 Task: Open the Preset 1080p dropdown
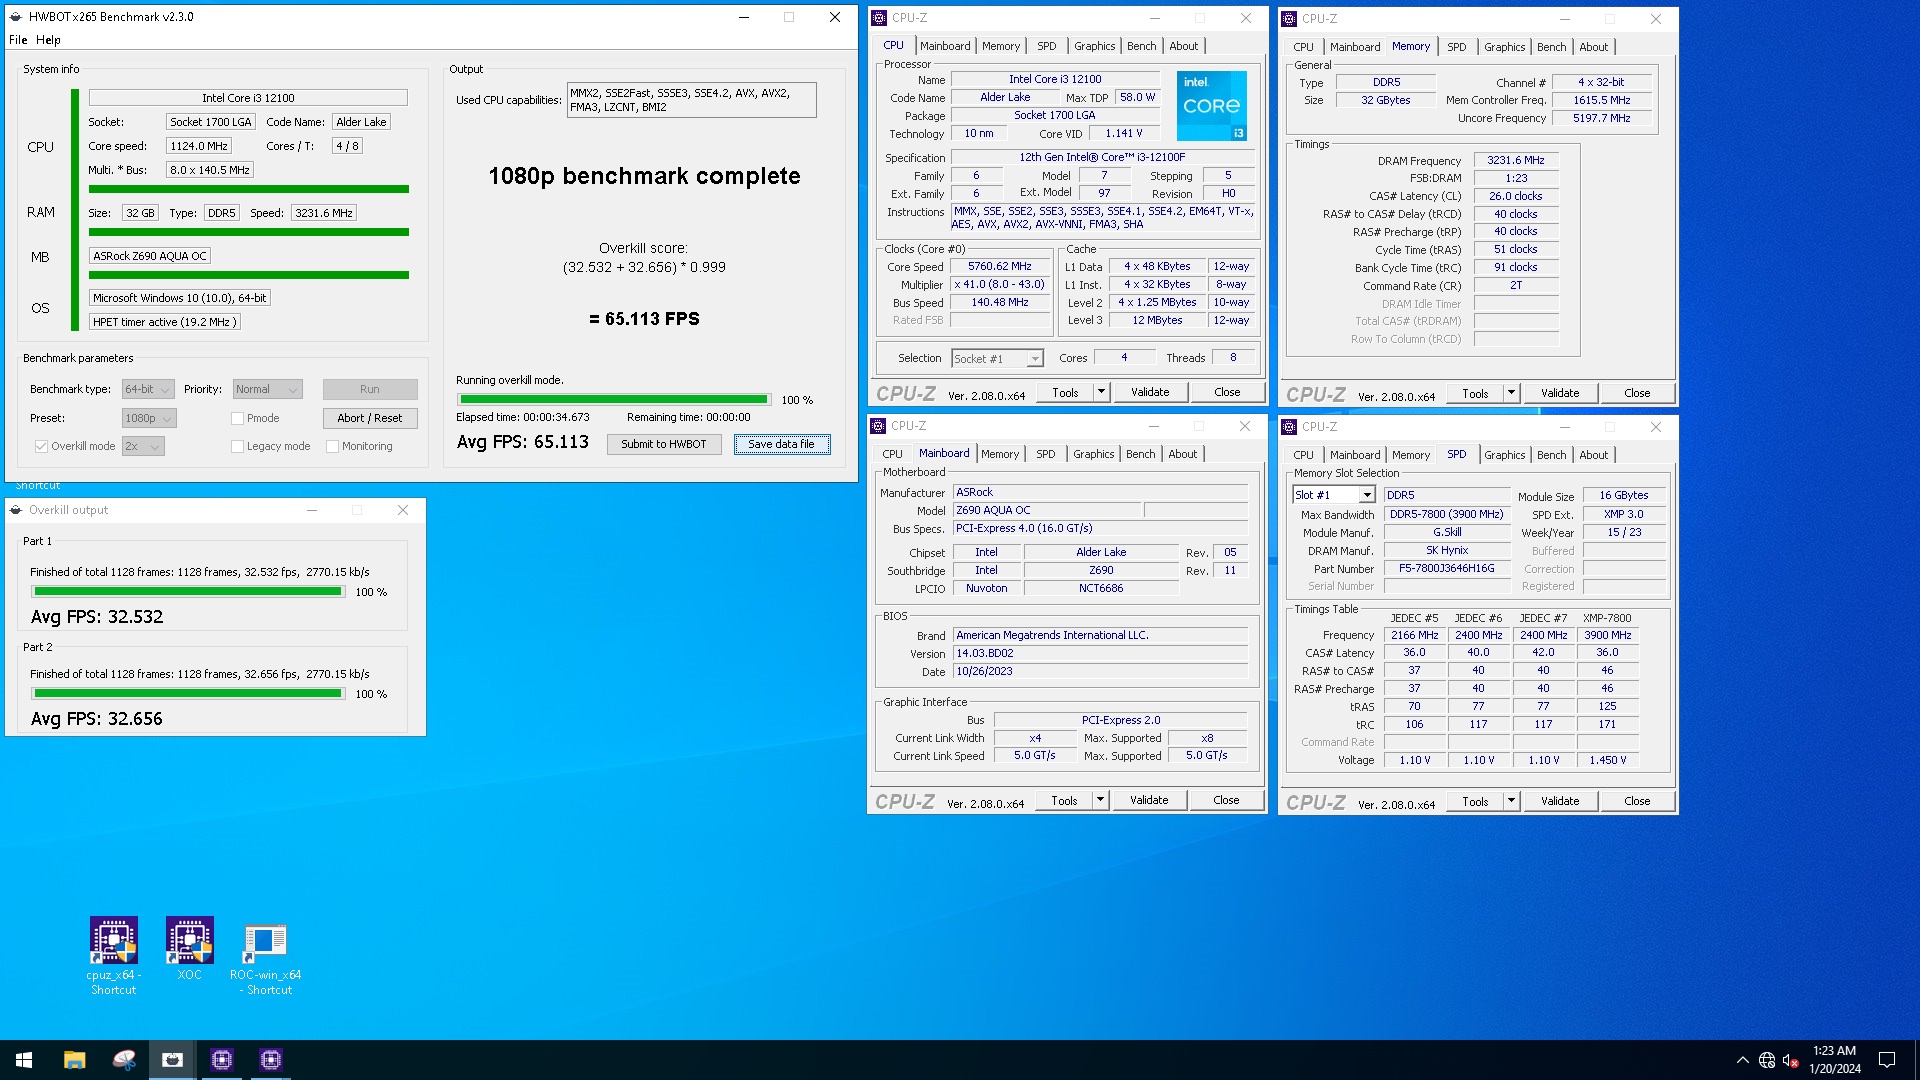[x=149, y=418]
